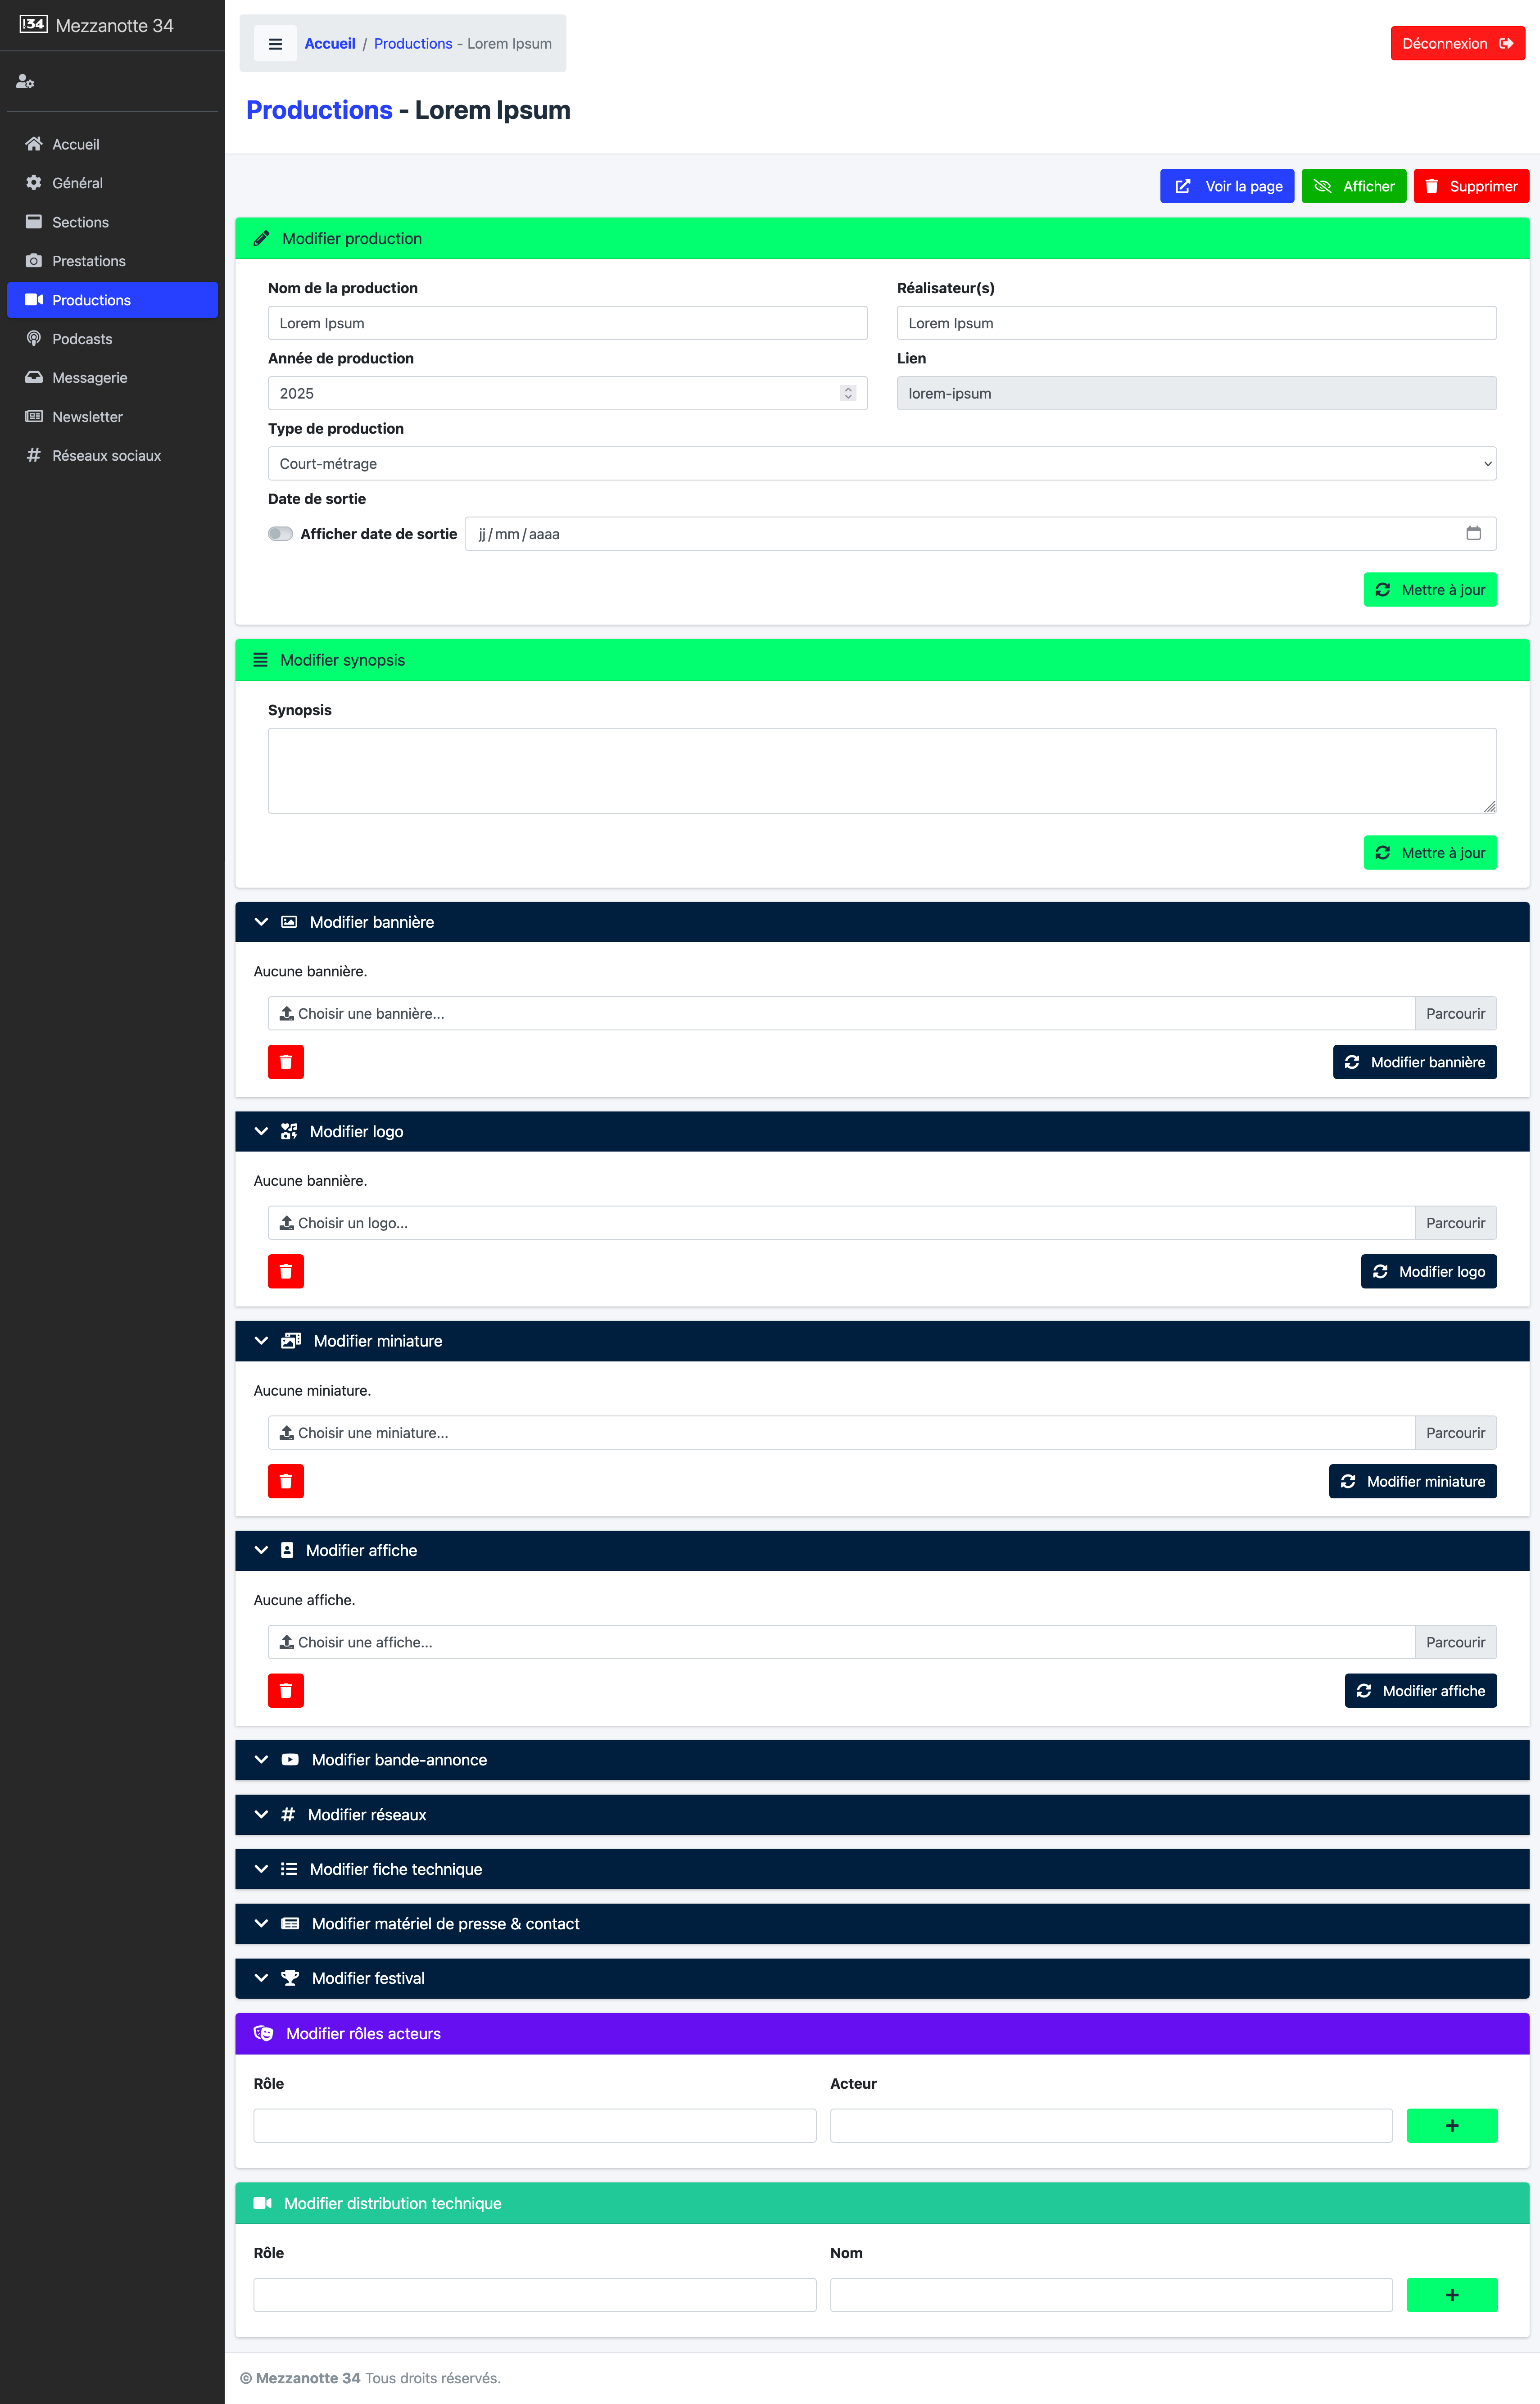Viewport: 1540px width, 2404px height.
Task: Expand the Modifier réseaux section
Action: click(881, 1814)
